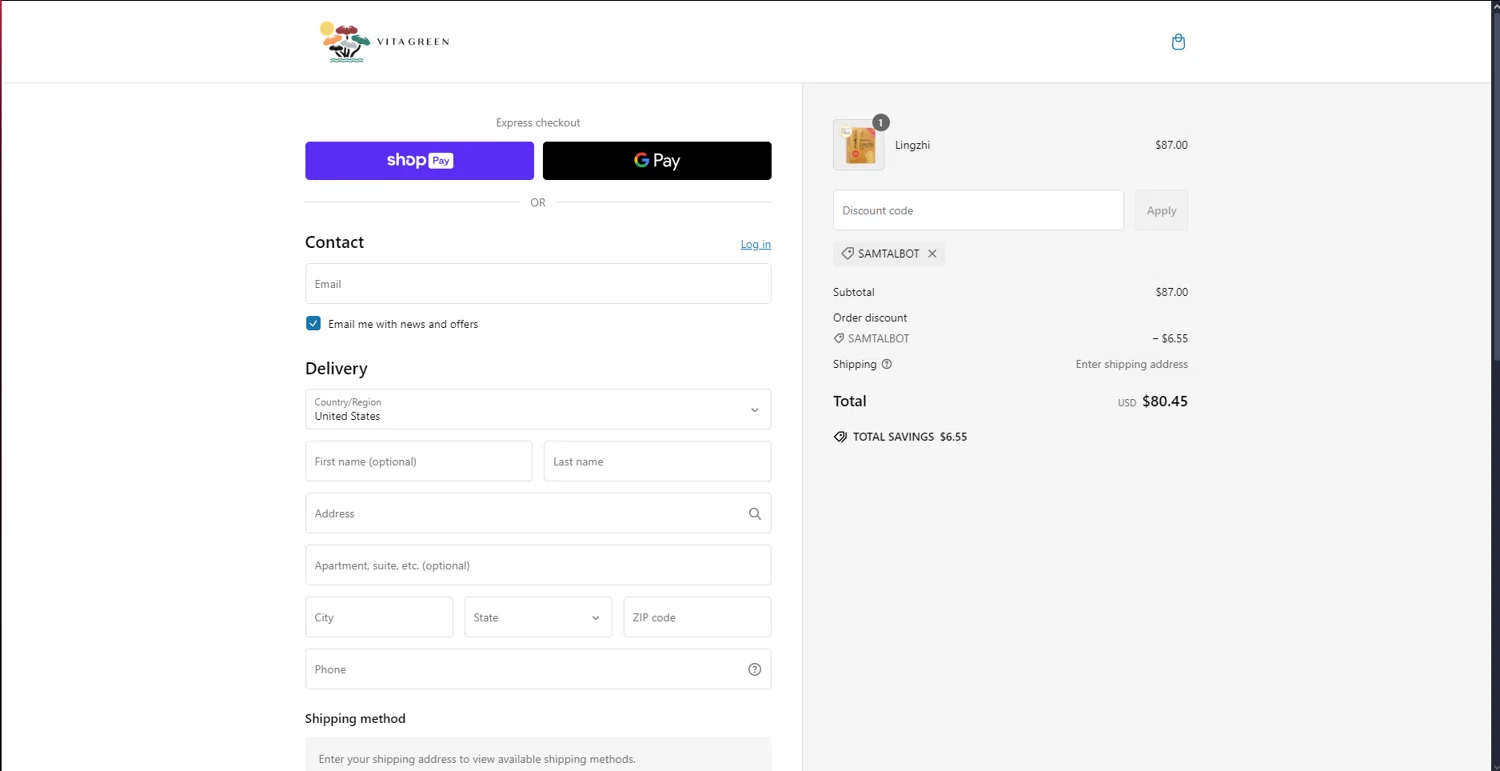Image resolution: width=1500 pixels, height=771 pixels.
Task: Click the $80.45 total amount
Action: pos(1165,402)
